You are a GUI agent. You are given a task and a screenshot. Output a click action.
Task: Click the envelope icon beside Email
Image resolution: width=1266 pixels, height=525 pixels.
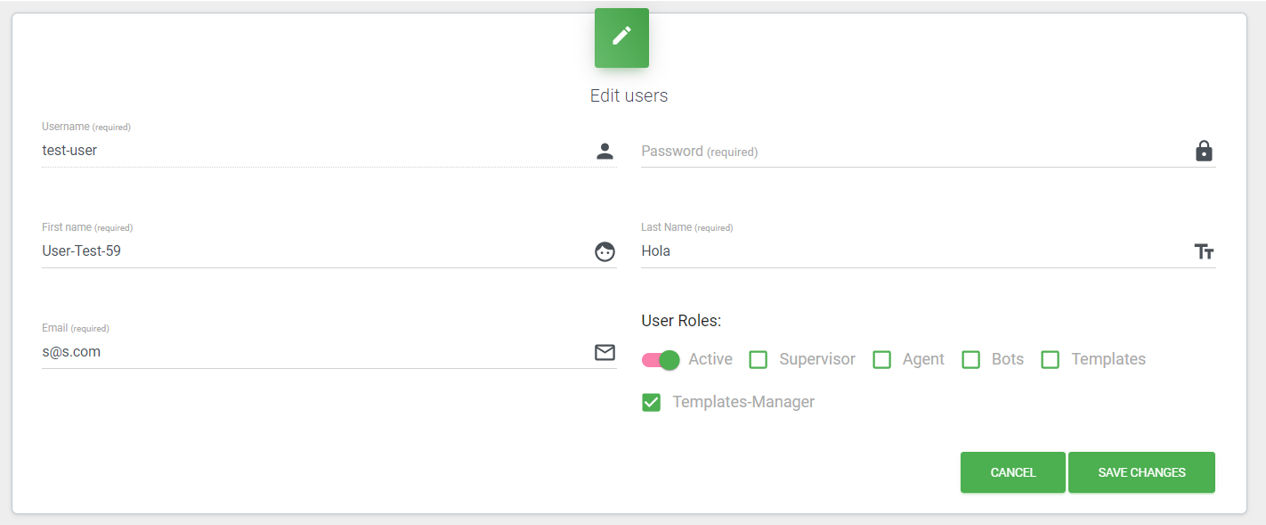(x=605, y=352)
